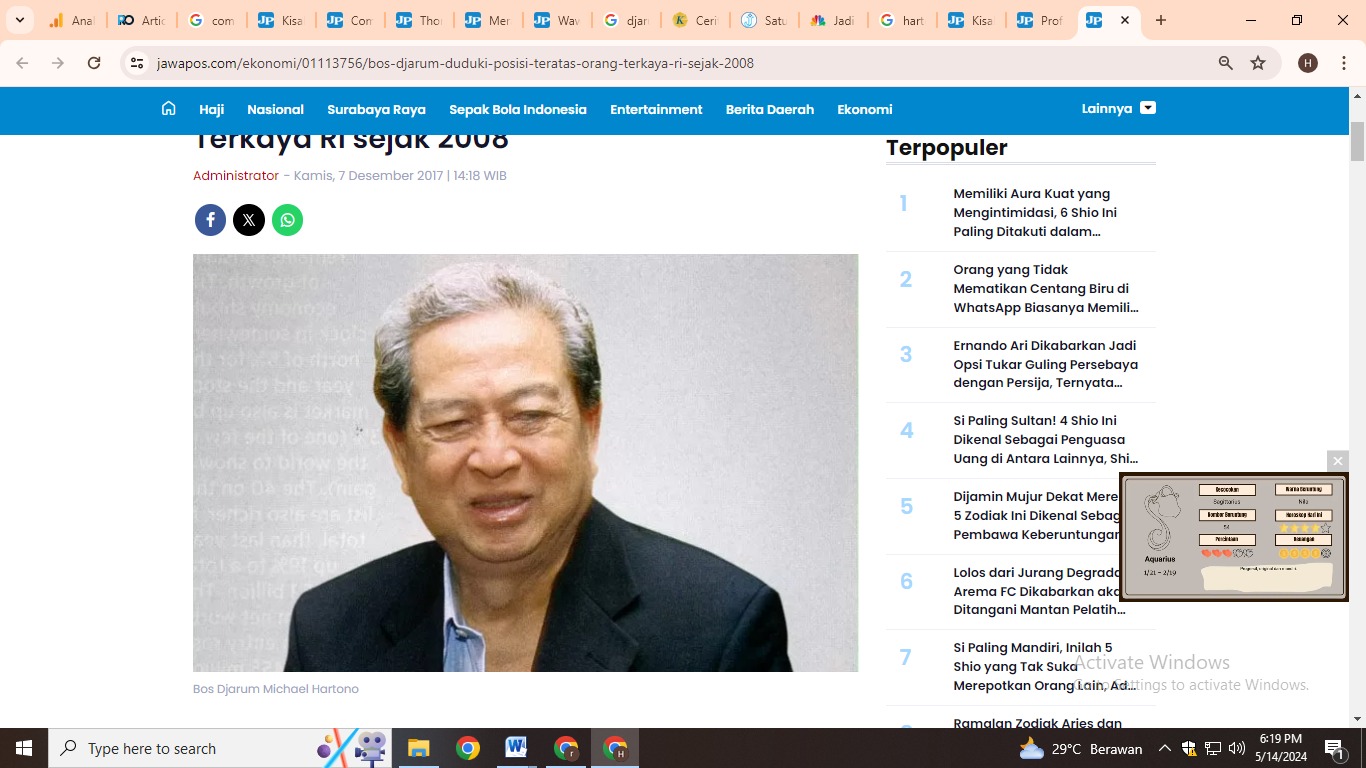Click the scrollbar down arrow
The image size is (1366, 768).
[1357, 719]
